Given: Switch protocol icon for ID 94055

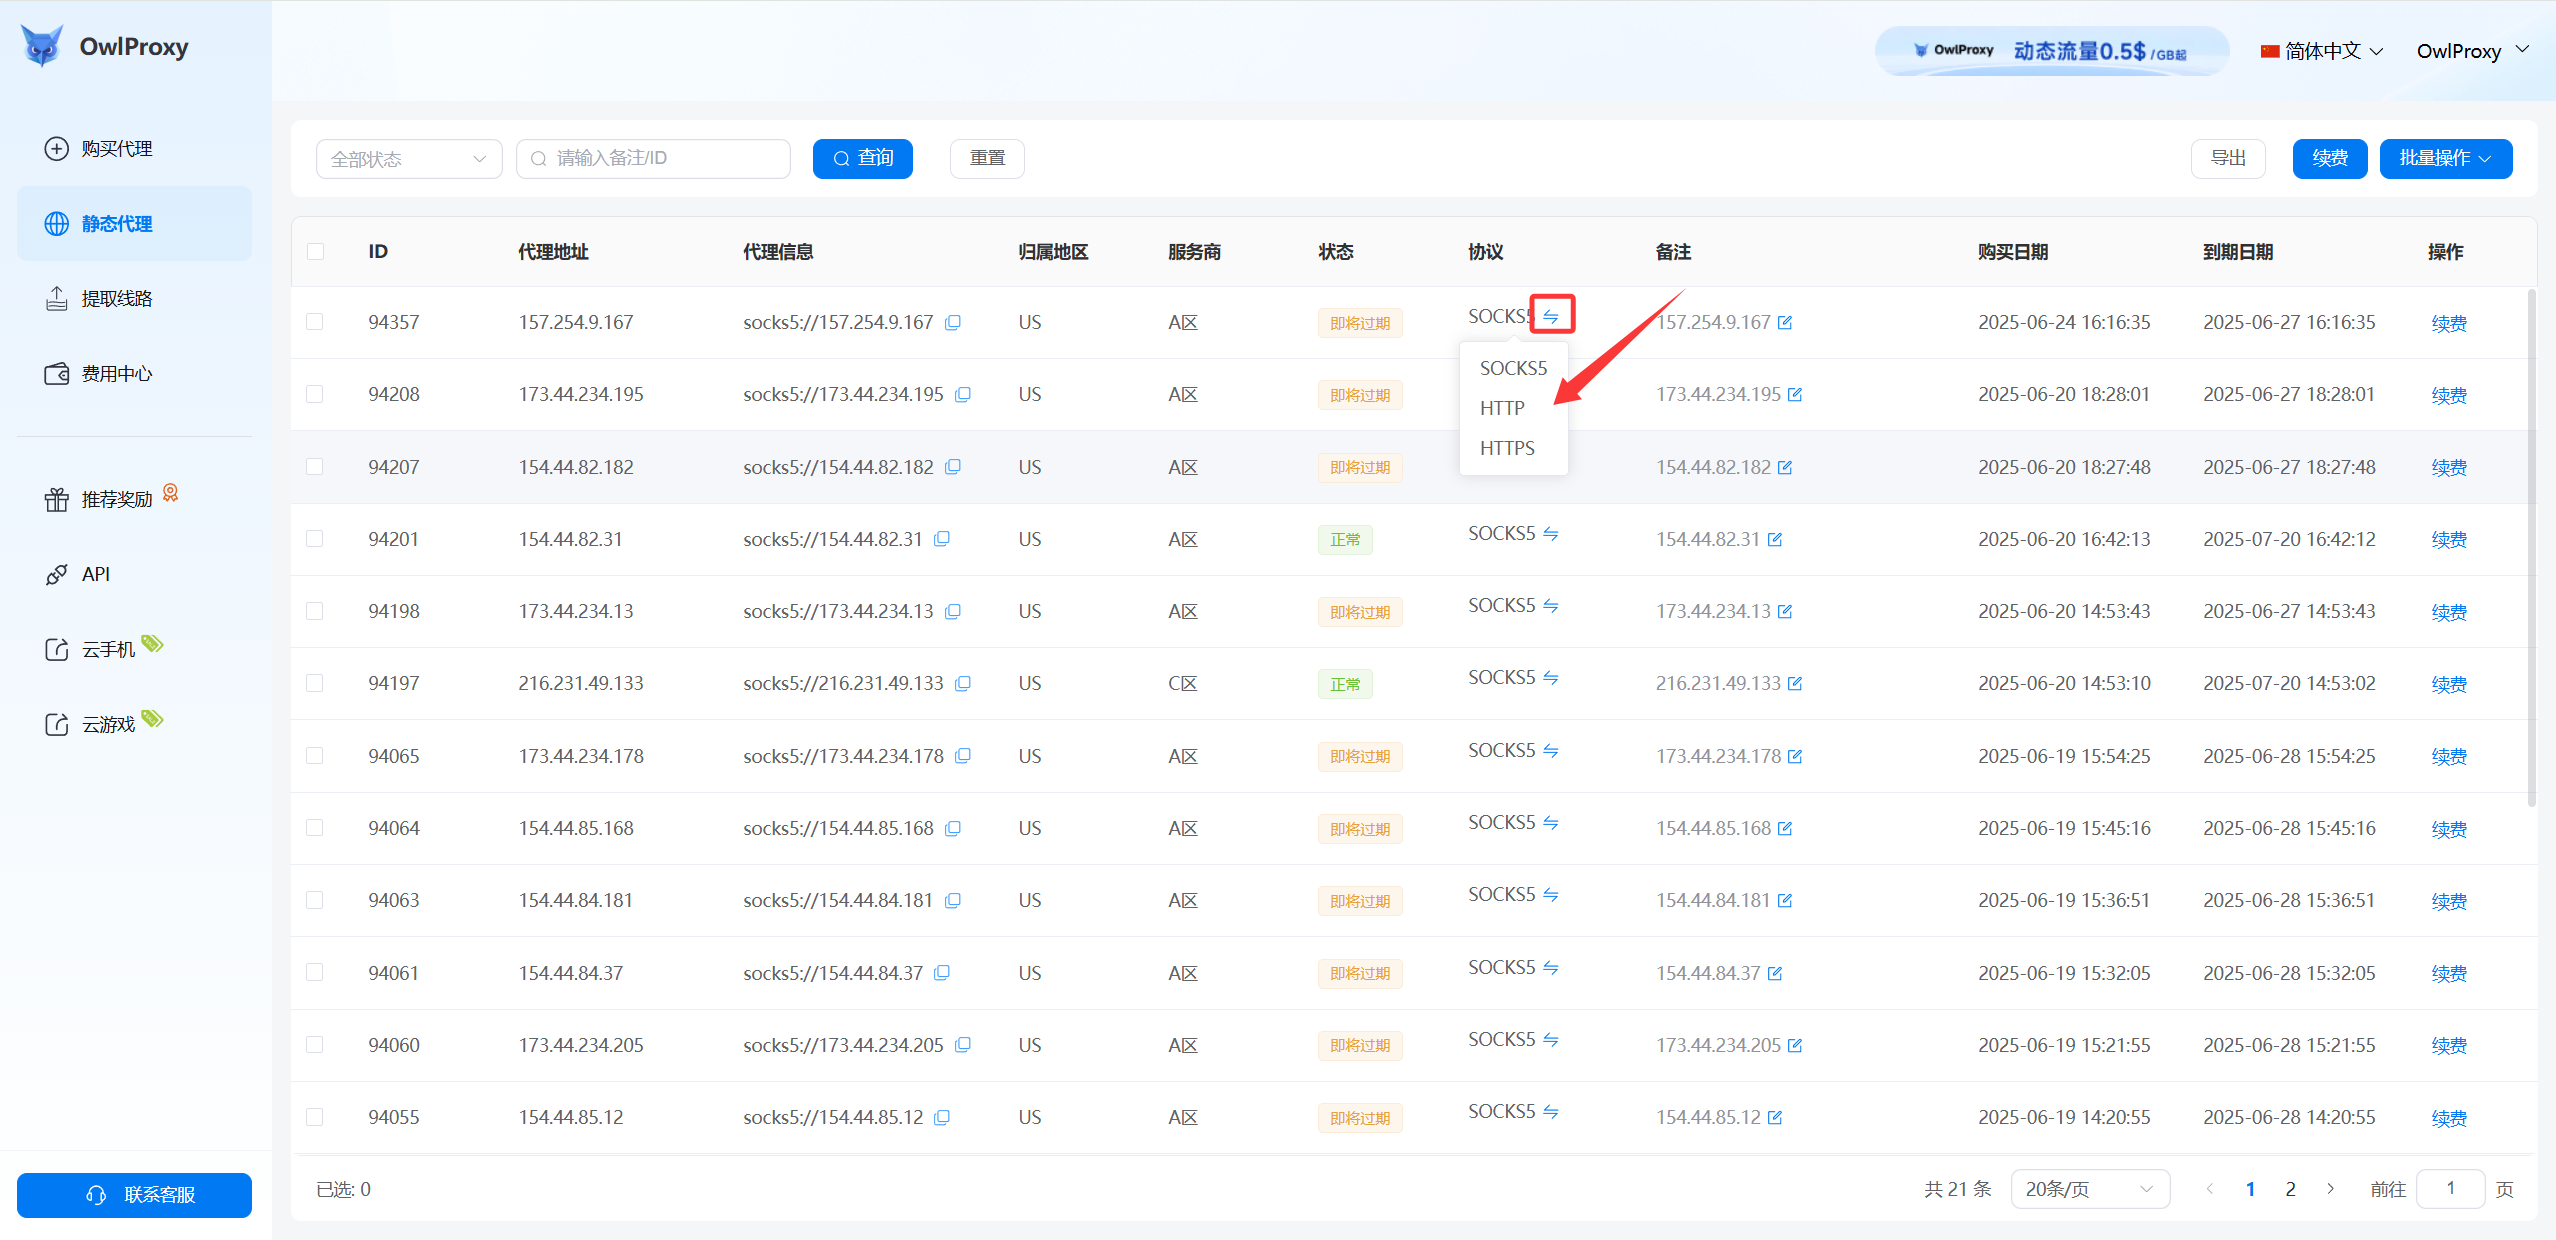Looking at the screenshot, I should pos(1551,1112).
